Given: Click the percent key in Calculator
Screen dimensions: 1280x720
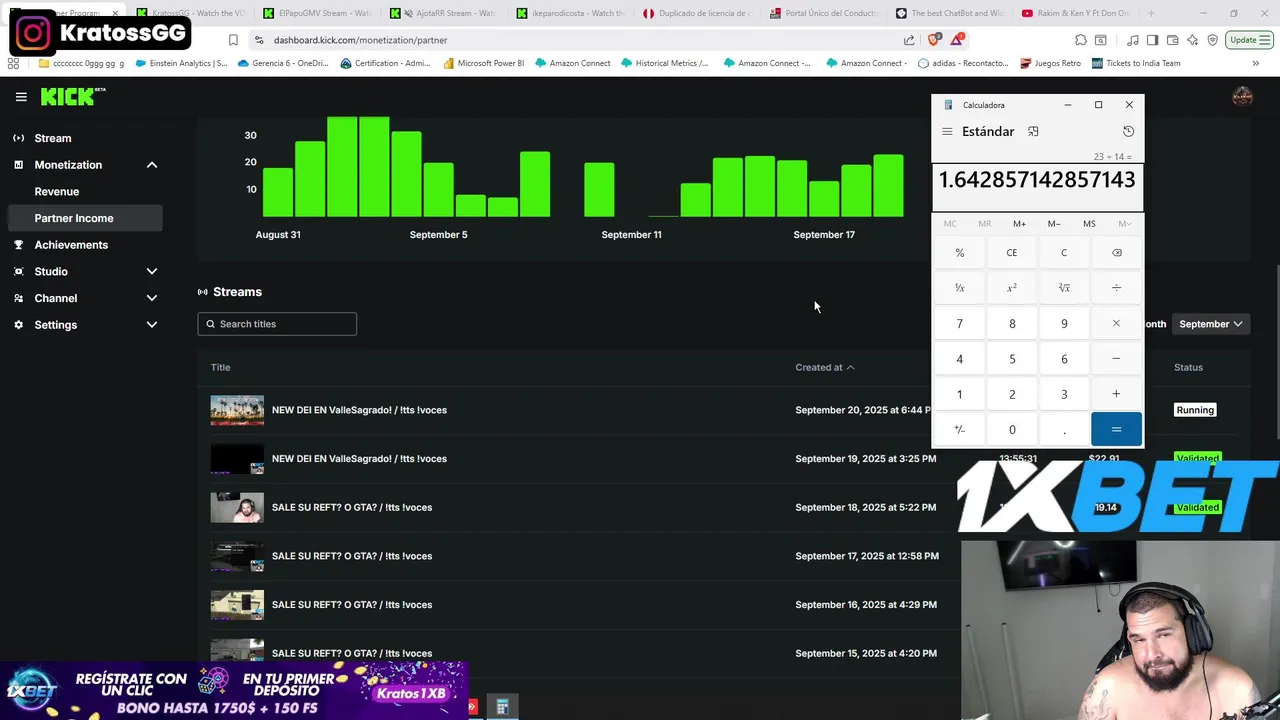Looking at the screenshot, I should coord(960,253).
